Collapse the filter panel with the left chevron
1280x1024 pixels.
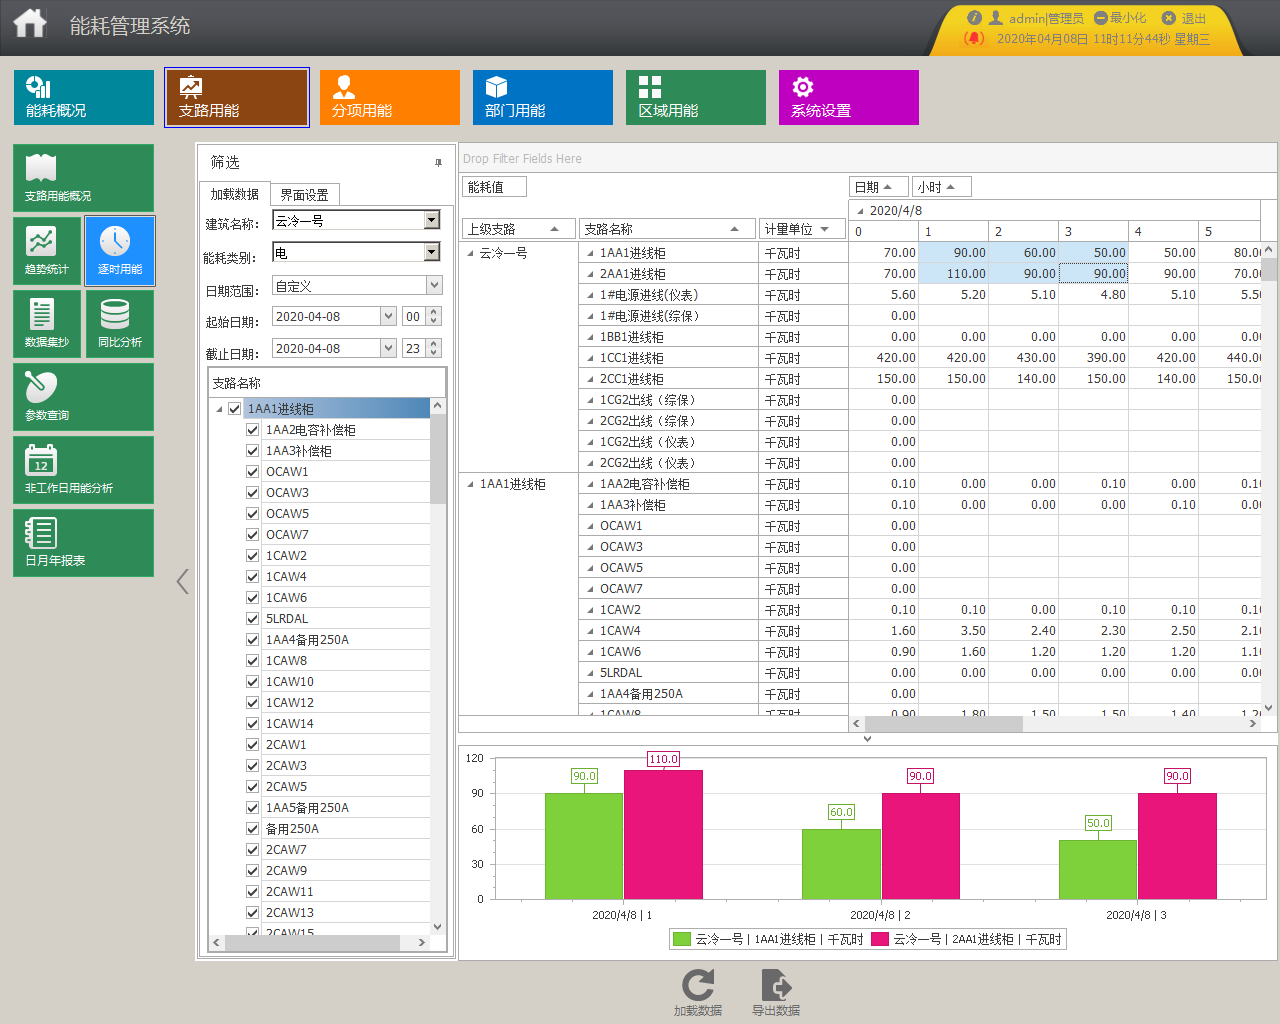(x=182, y=581)
